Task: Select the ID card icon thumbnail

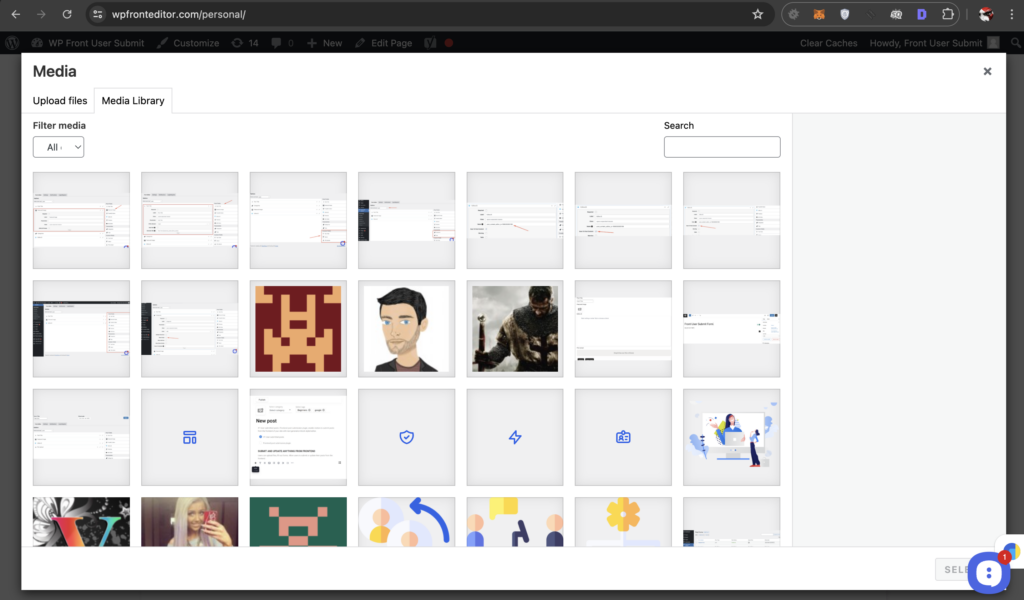Action: (x=623, y=437)
